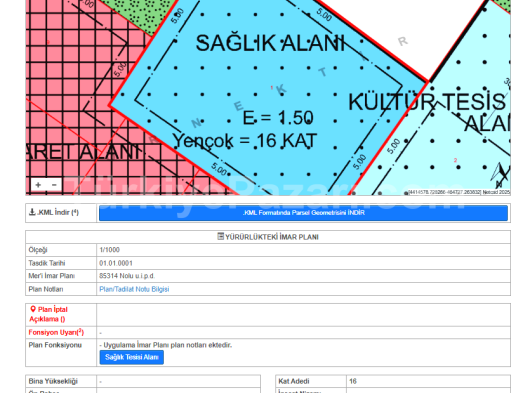Click the Yençok = 16 KAT label
This screenshot has width=530, height=393.
245,141
